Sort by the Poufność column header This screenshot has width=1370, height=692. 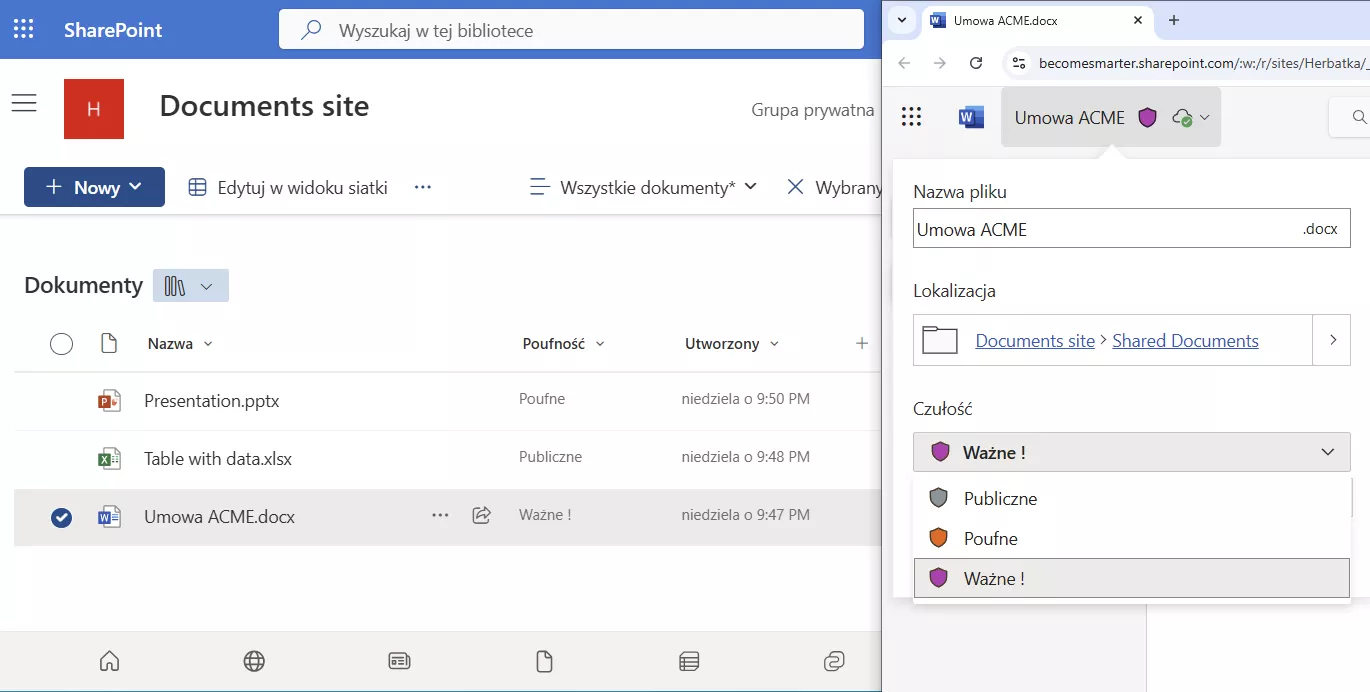(553, 344)
